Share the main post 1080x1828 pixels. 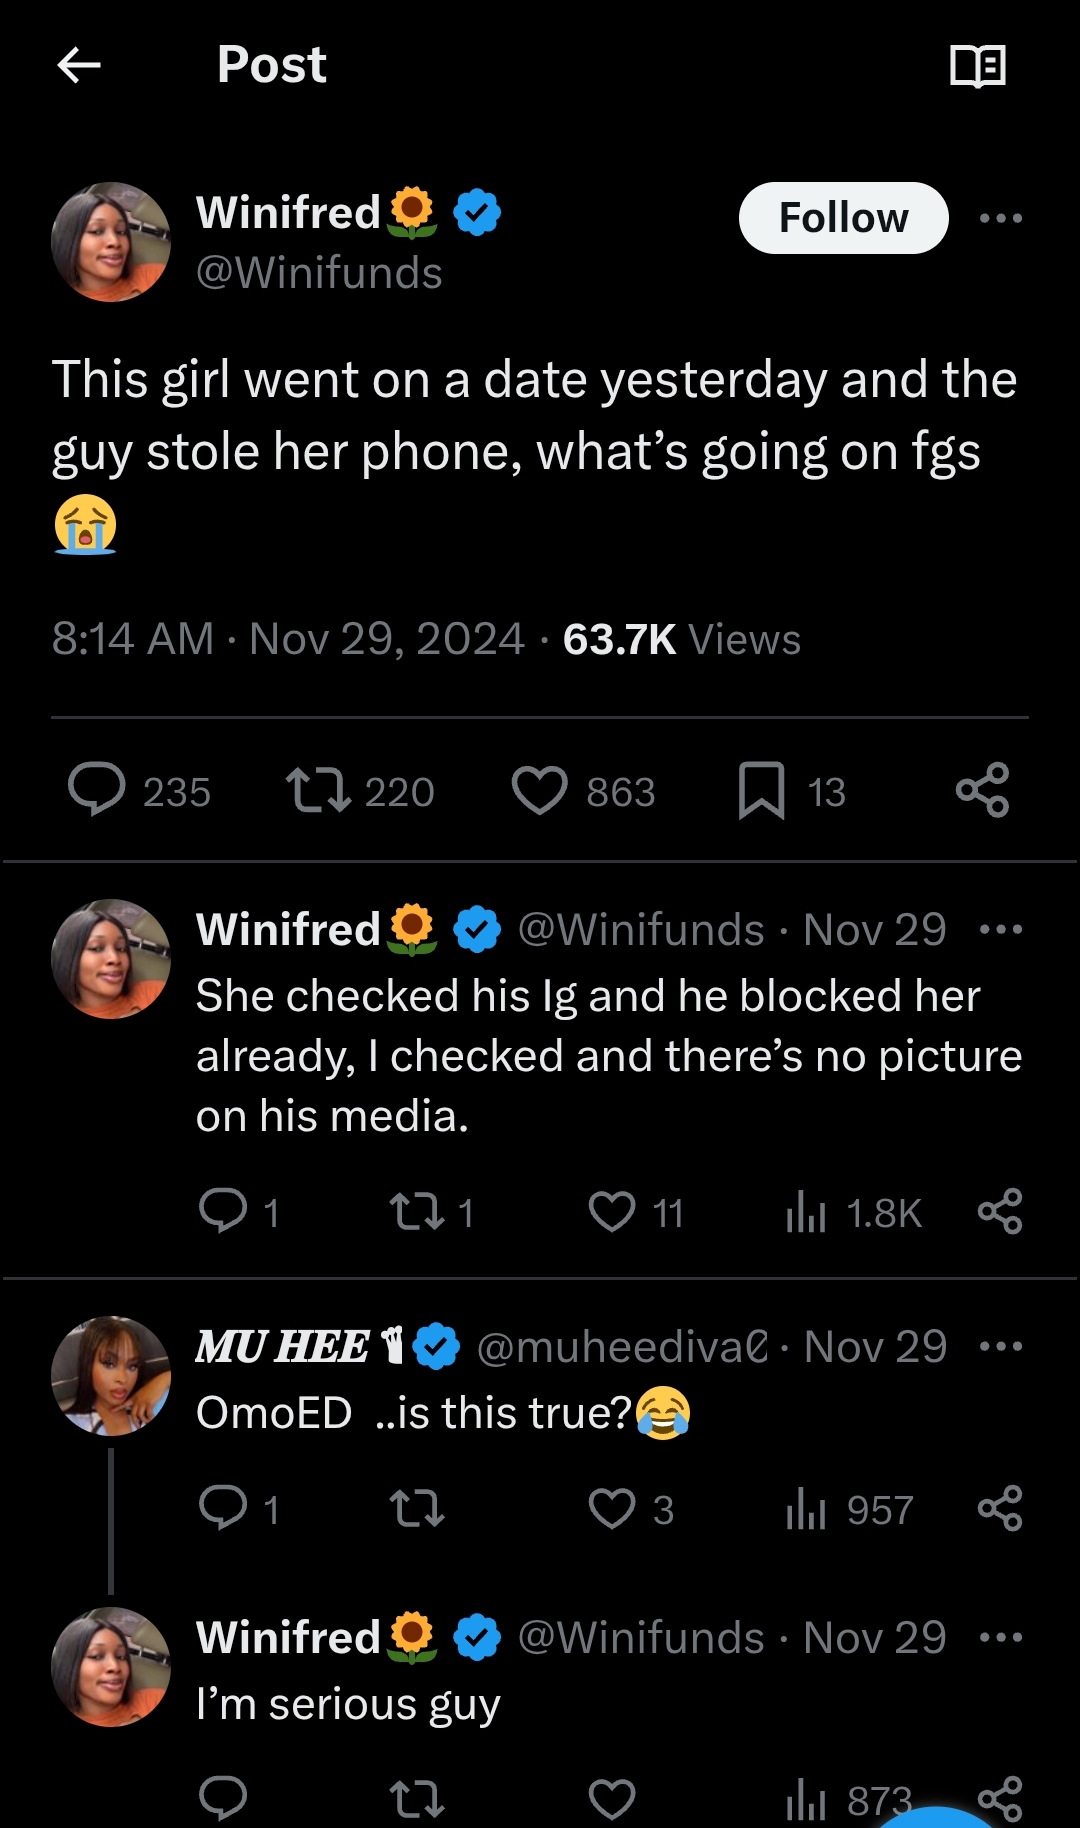pyautogui.click(x=982, y=790)
